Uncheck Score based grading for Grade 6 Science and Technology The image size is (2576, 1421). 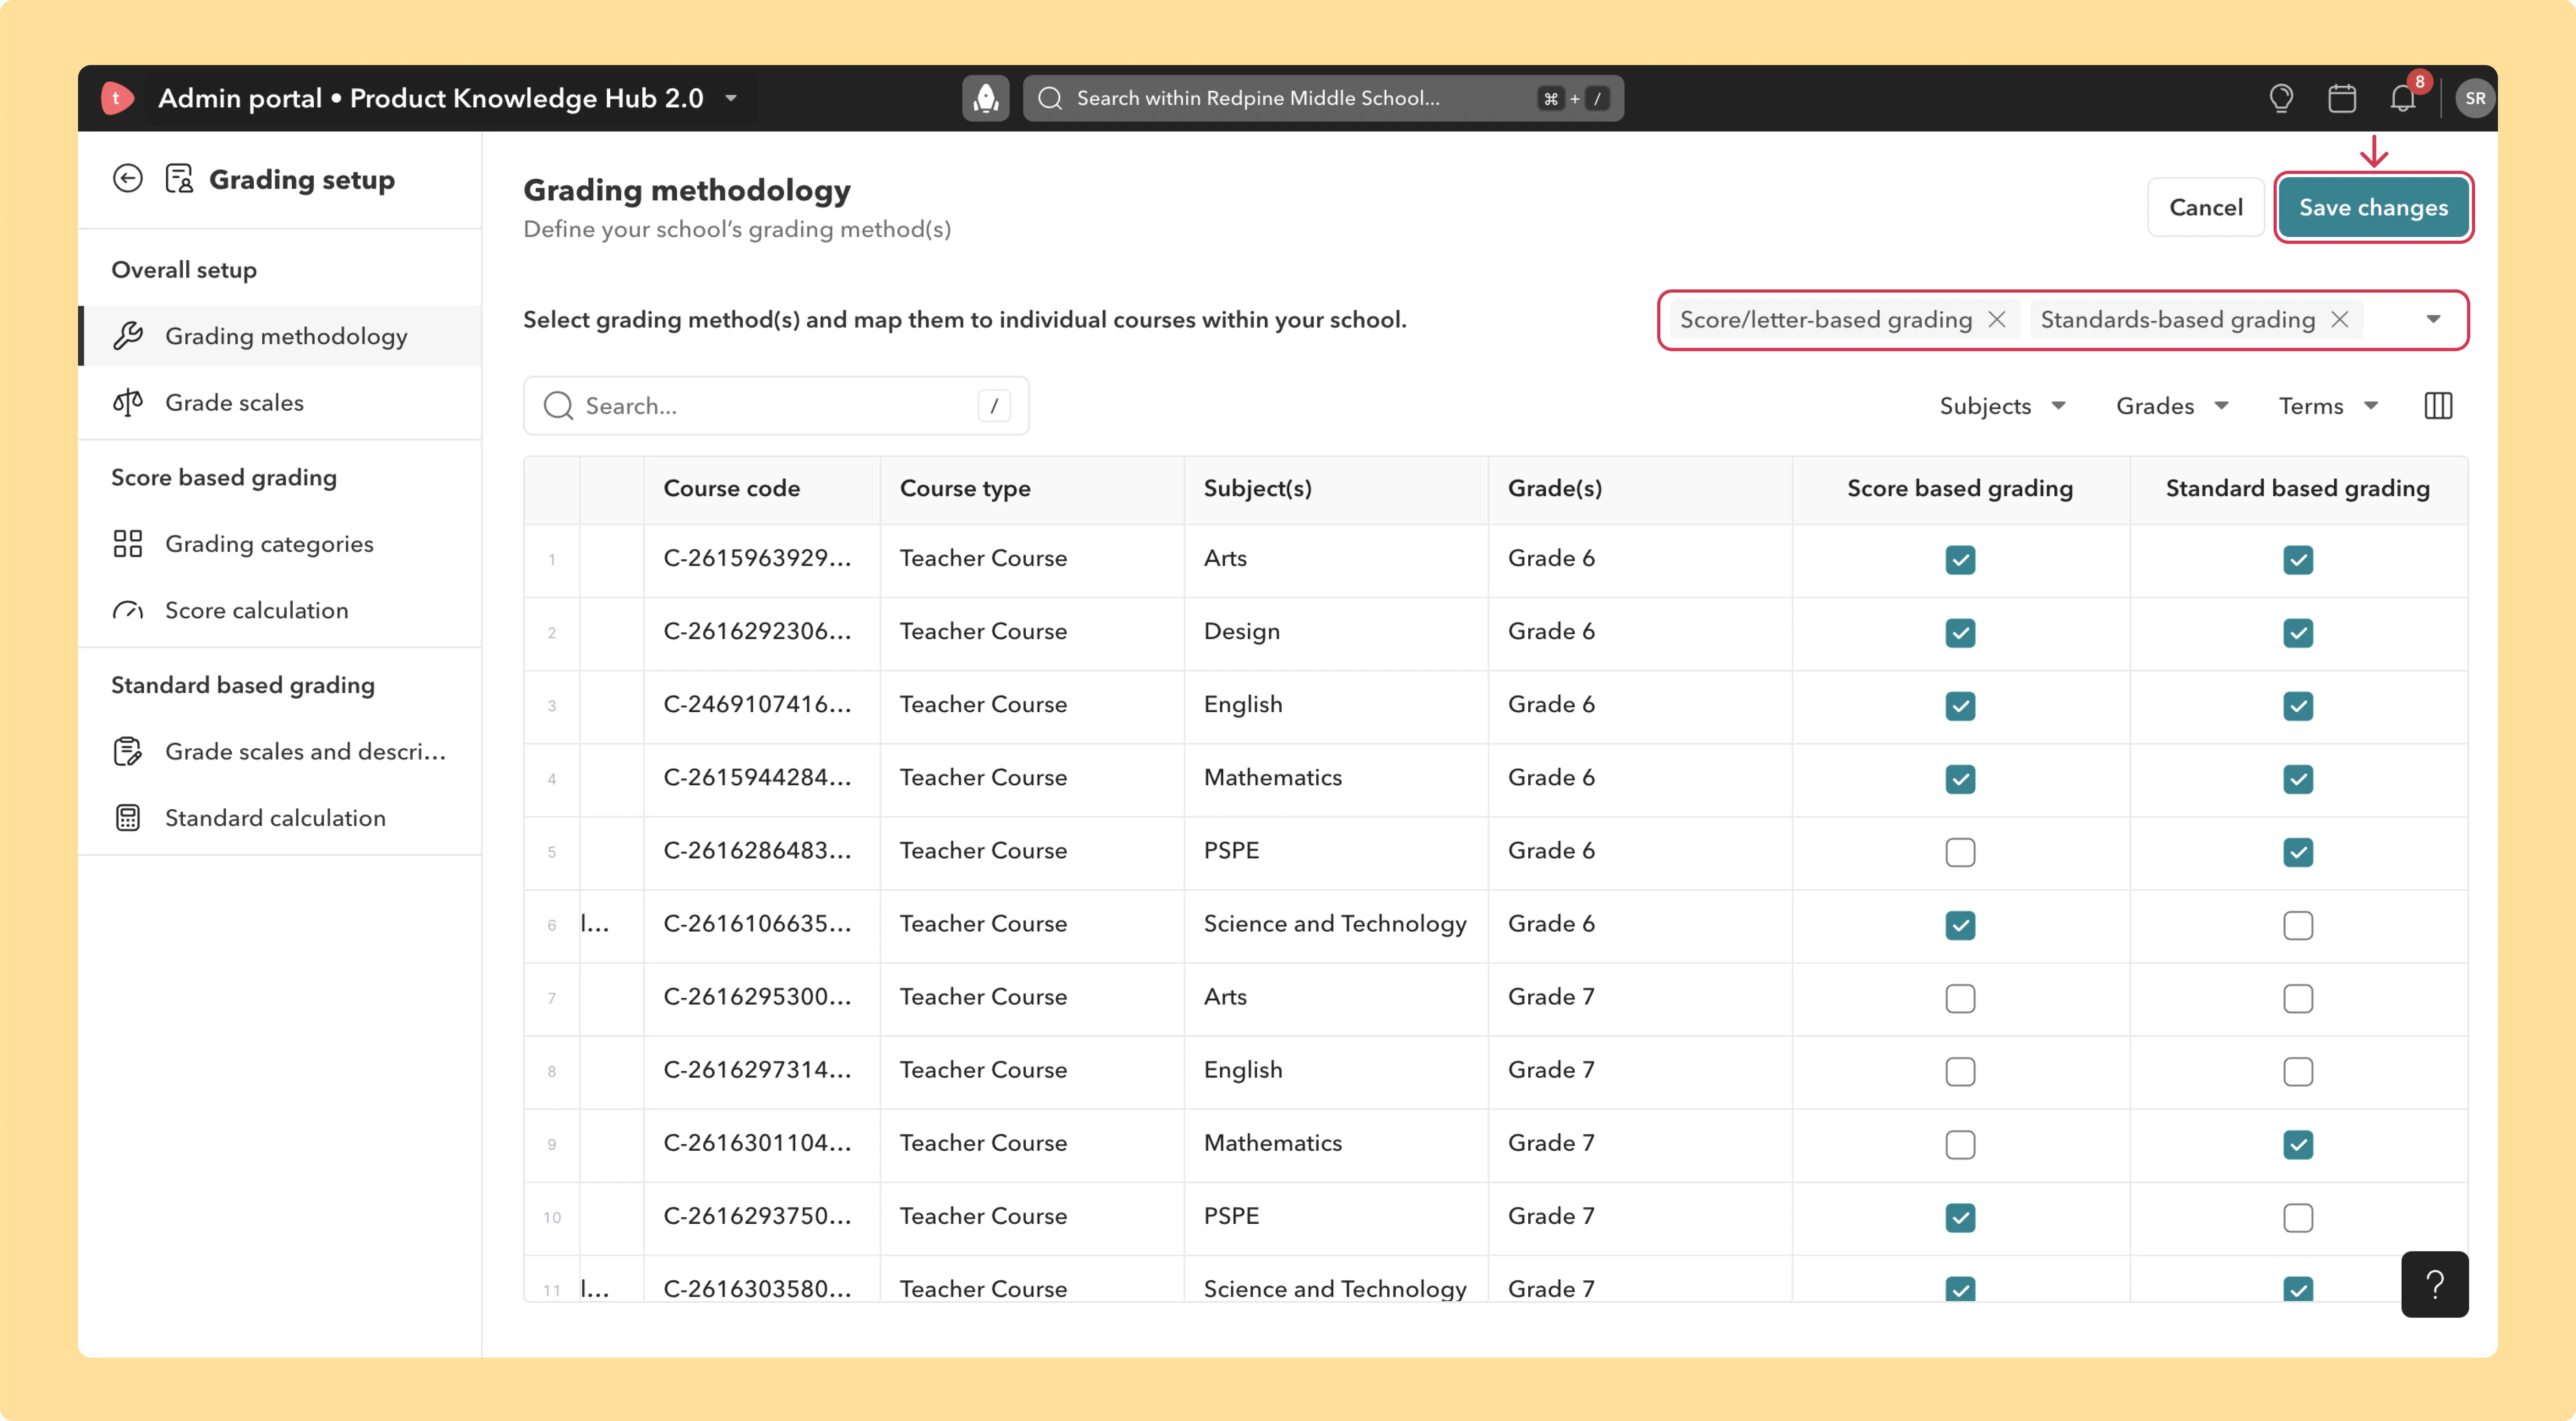tap(1960, 925)
